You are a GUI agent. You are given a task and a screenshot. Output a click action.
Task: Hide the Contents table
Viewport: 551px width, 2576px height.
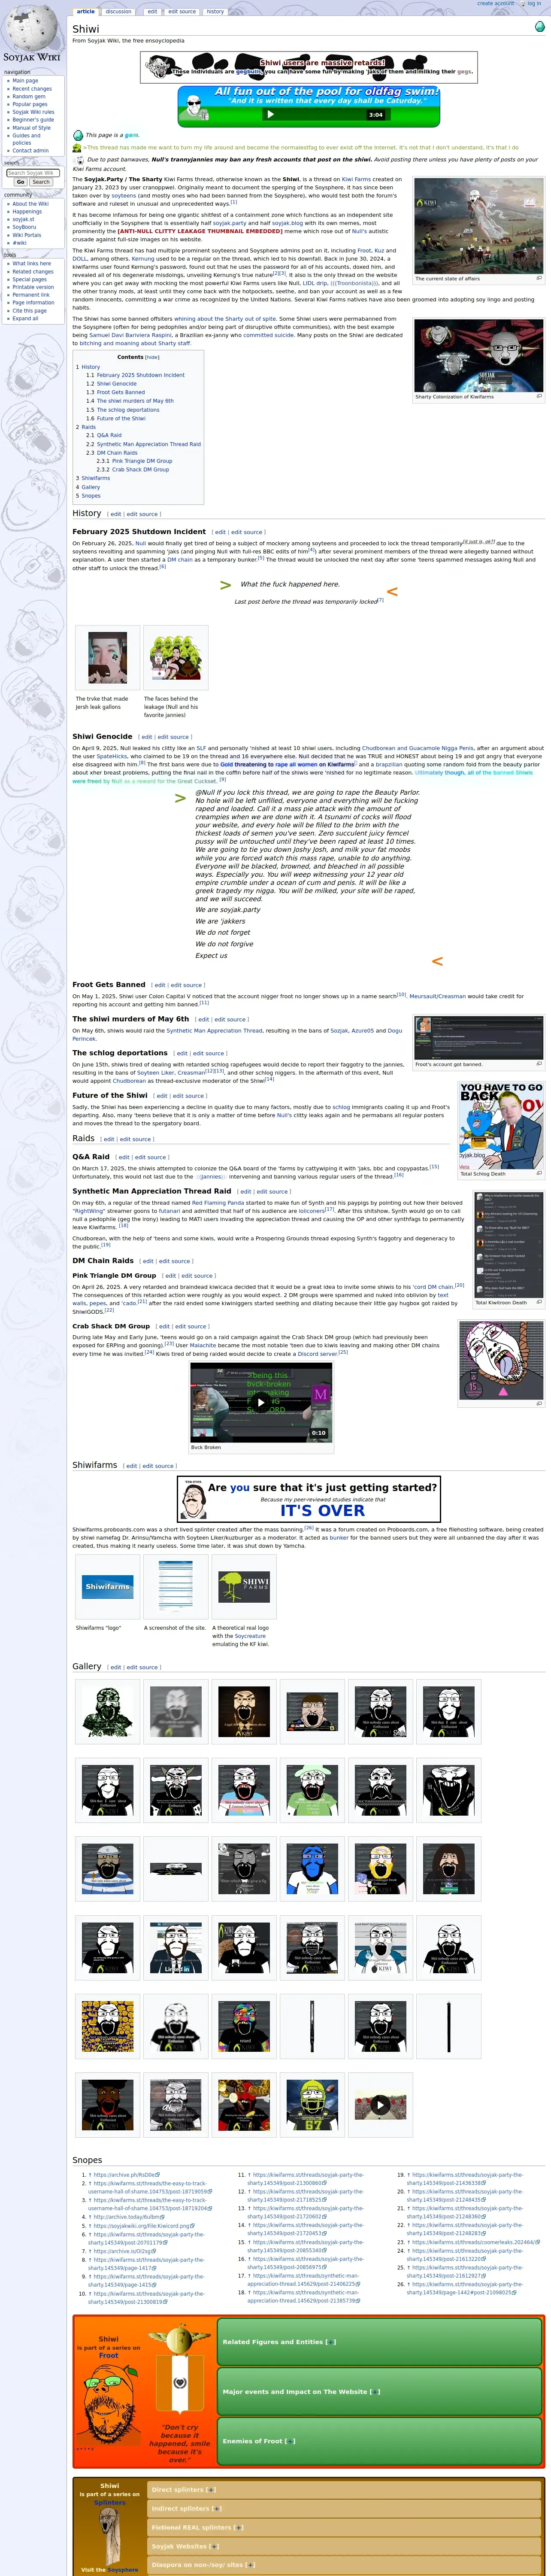pos(152,357)
